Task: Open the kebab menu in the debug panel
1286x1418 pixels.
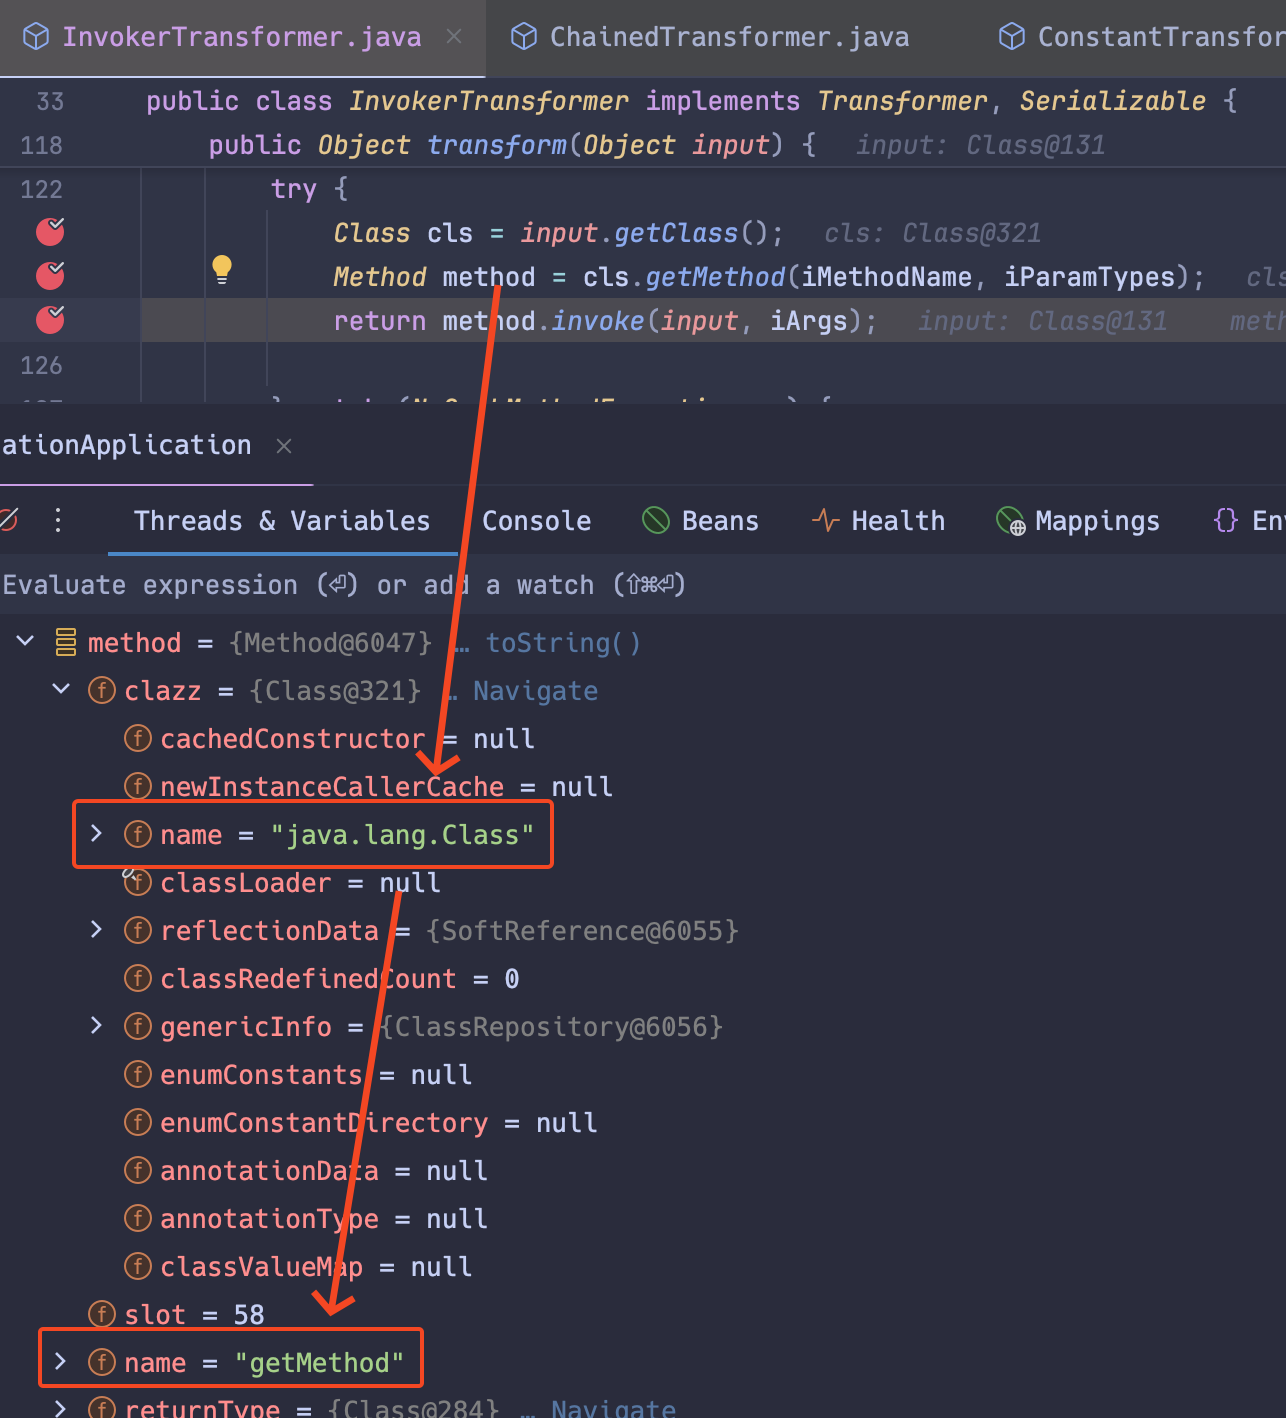Action: click(57, 520)
